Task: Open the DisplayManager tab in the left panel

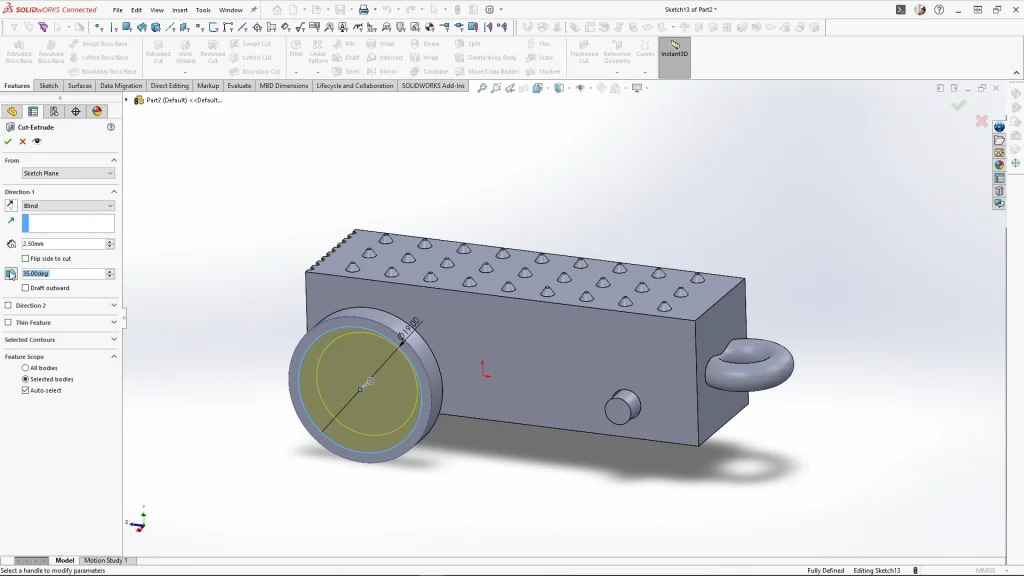Action: [97, 111]
